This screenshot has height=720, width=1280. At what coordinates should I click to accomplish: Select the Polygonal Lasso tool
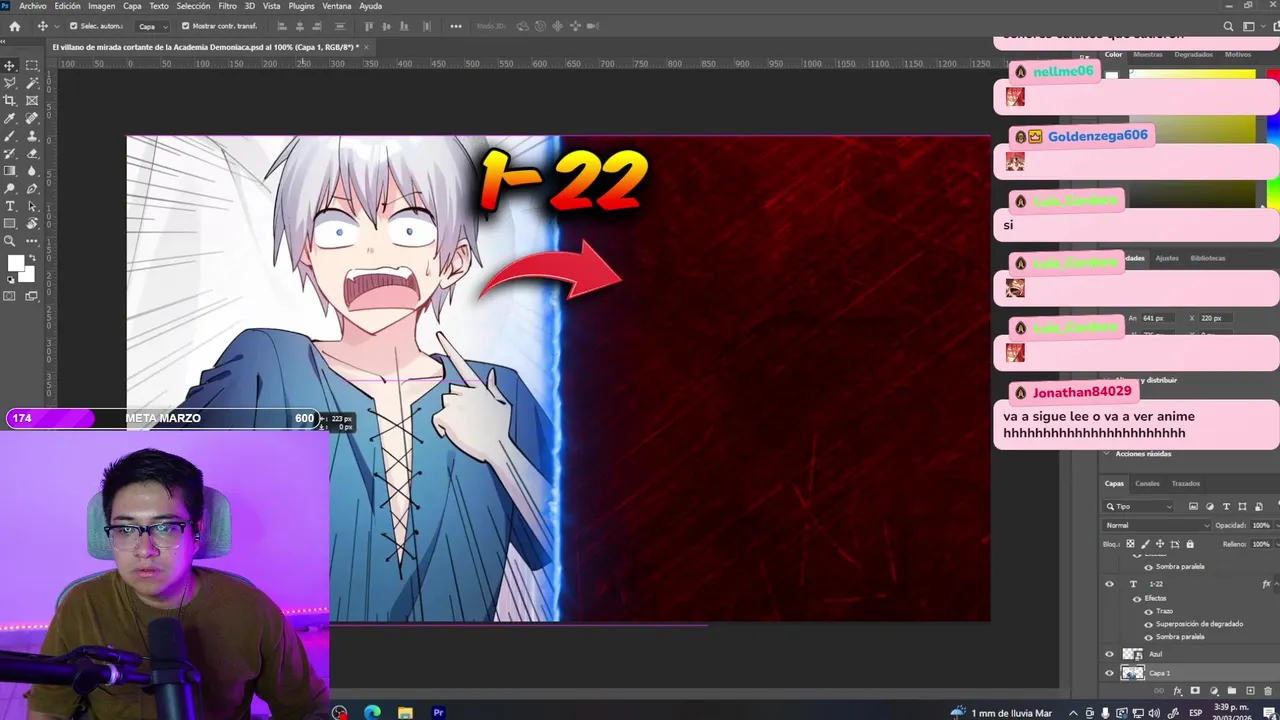(x=10, y=83)
